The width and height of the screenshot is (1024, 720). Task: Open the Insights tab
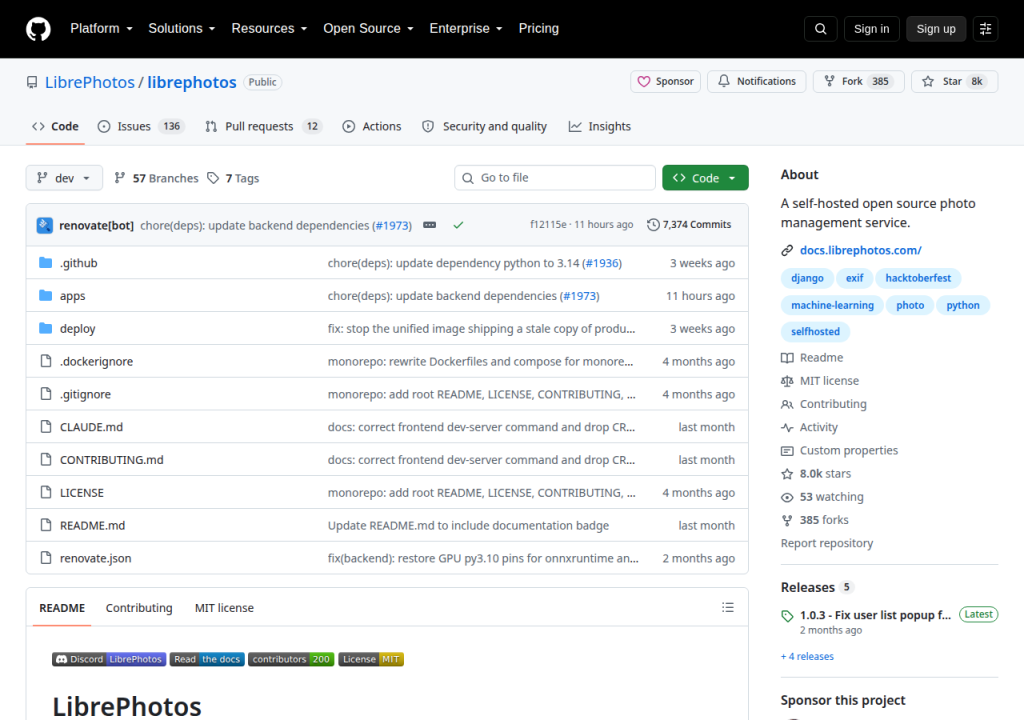pyautogui.click(x=600, y=127)
